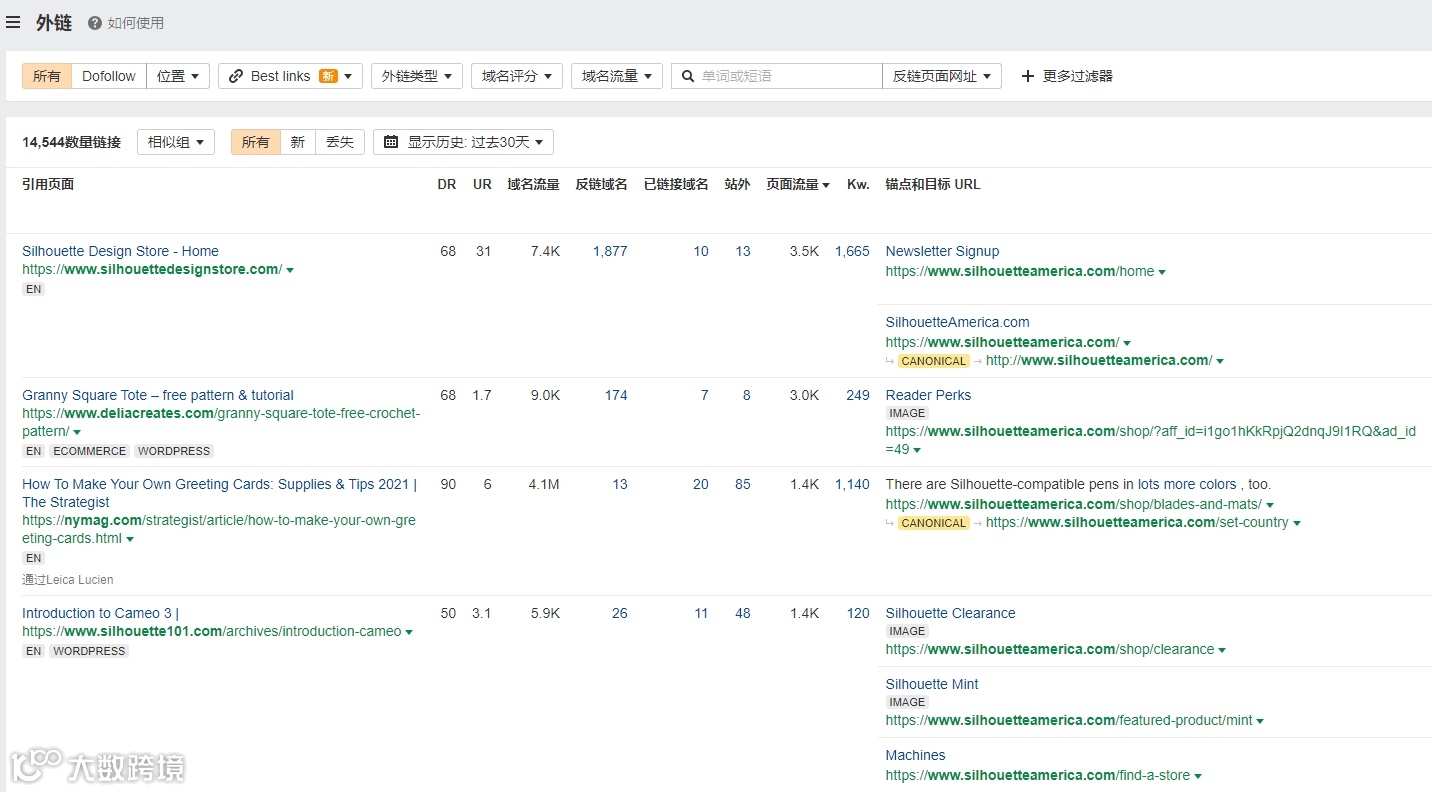Show only 新 backlinks
1432x792 pixels.
(x=298, y=142)
